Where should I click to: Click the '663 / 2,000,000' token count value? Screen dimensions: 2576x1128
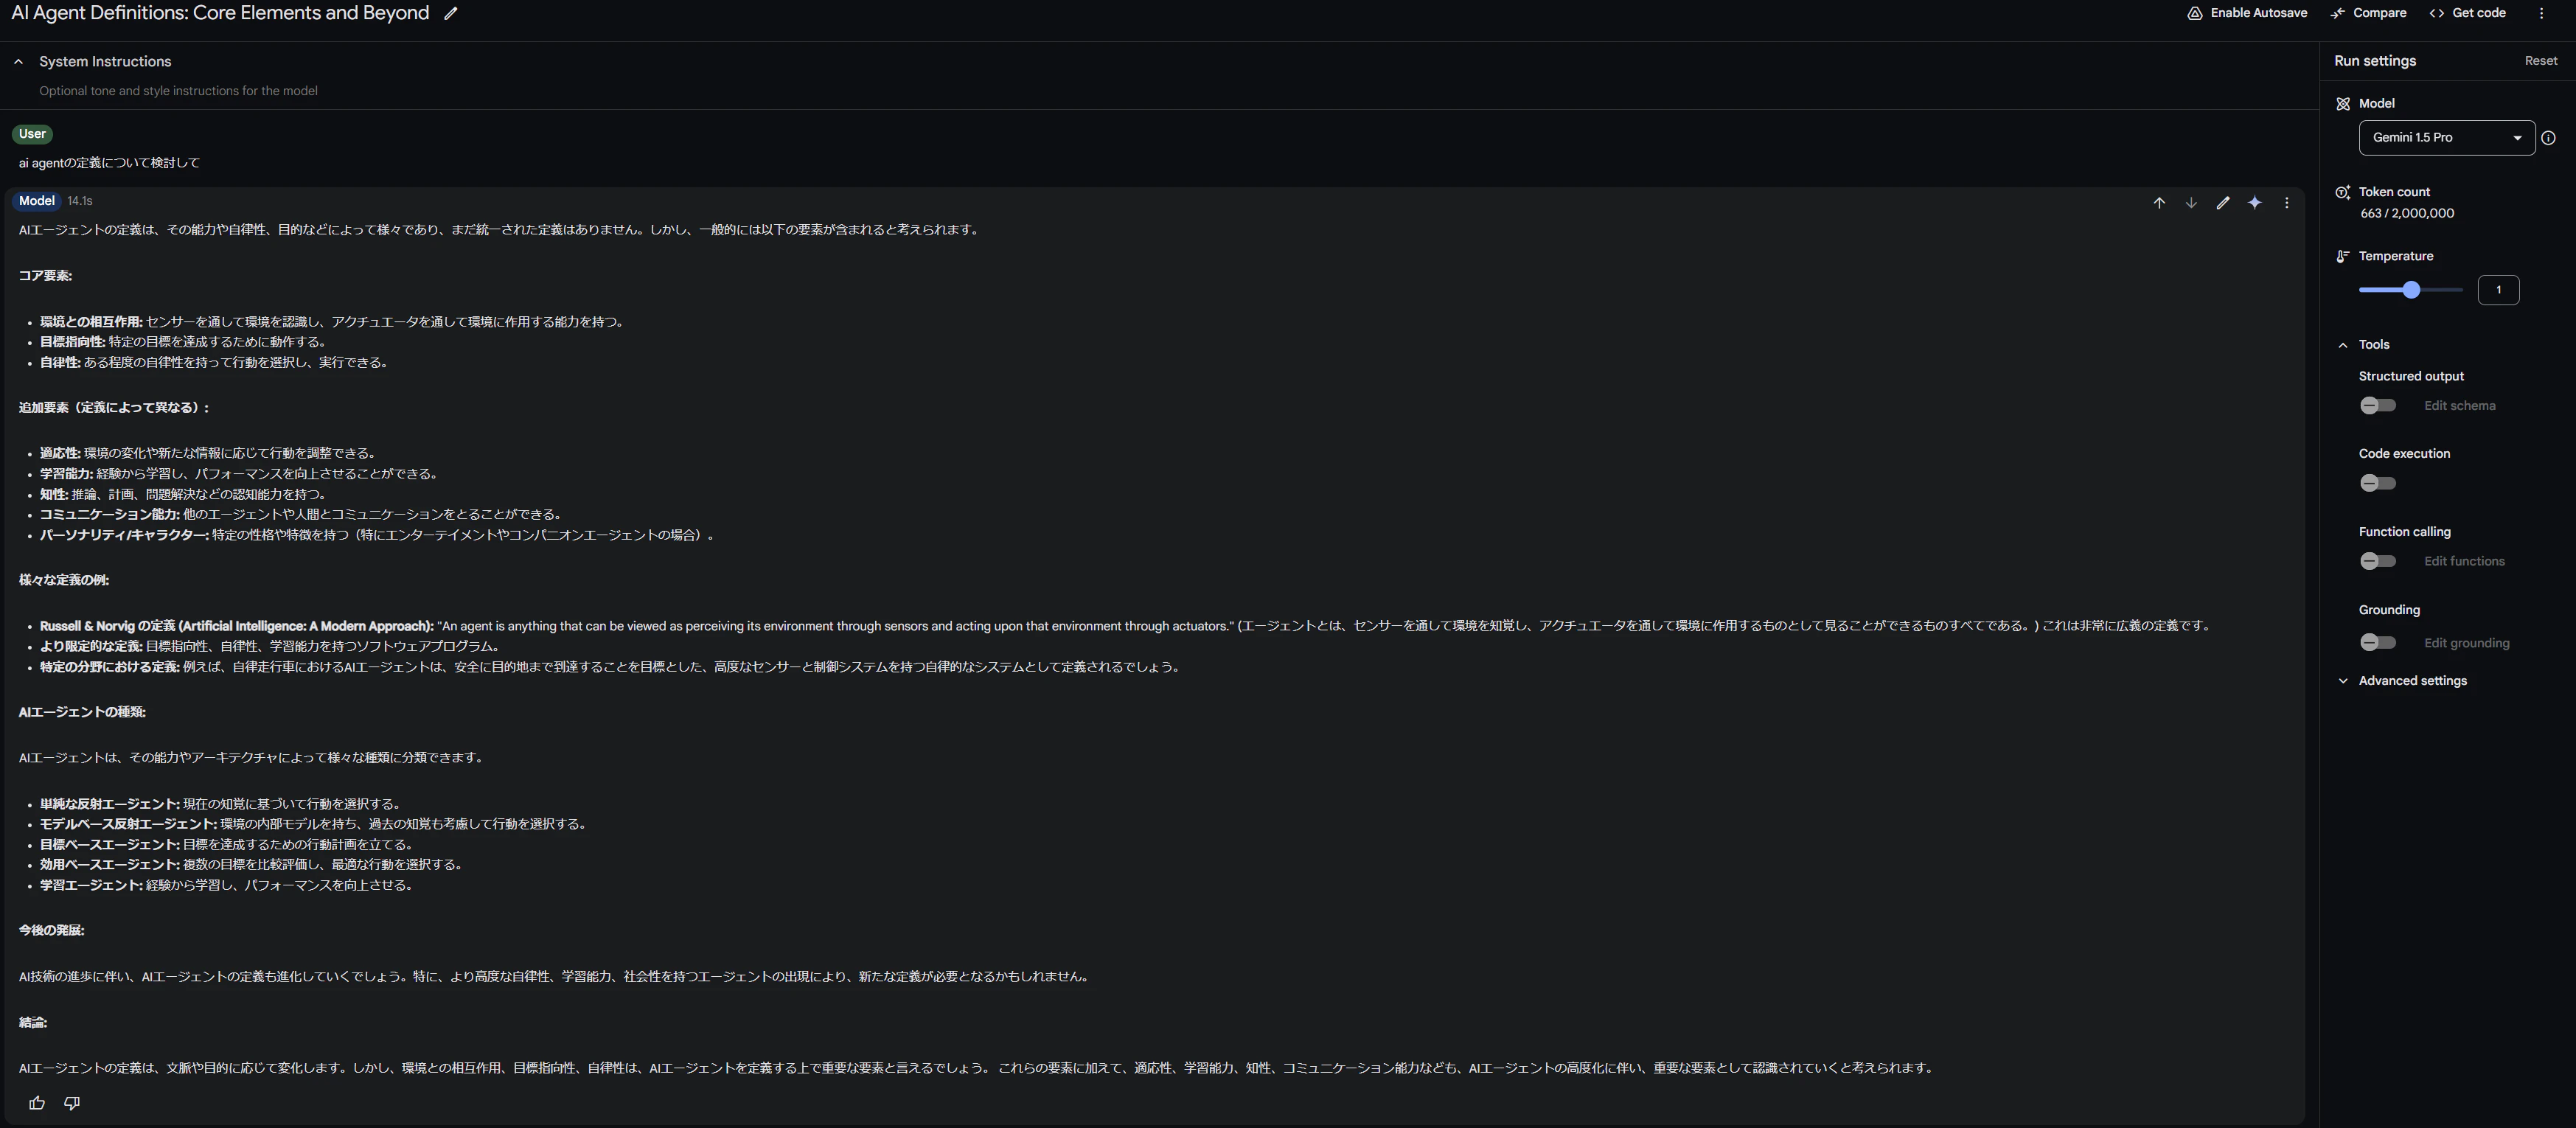pyautogui.click(x=2406, y=213)
